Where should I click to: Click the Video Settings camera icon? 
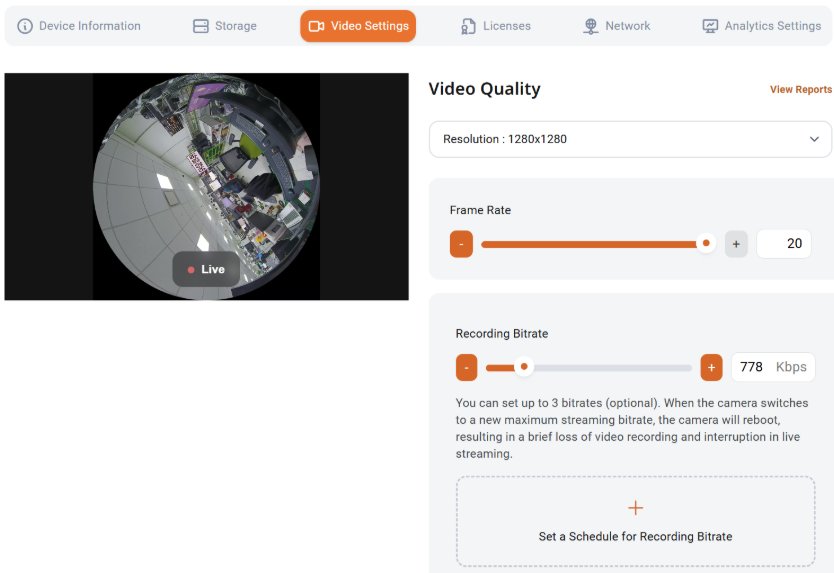pyautogui.click(x=317, y=26)
